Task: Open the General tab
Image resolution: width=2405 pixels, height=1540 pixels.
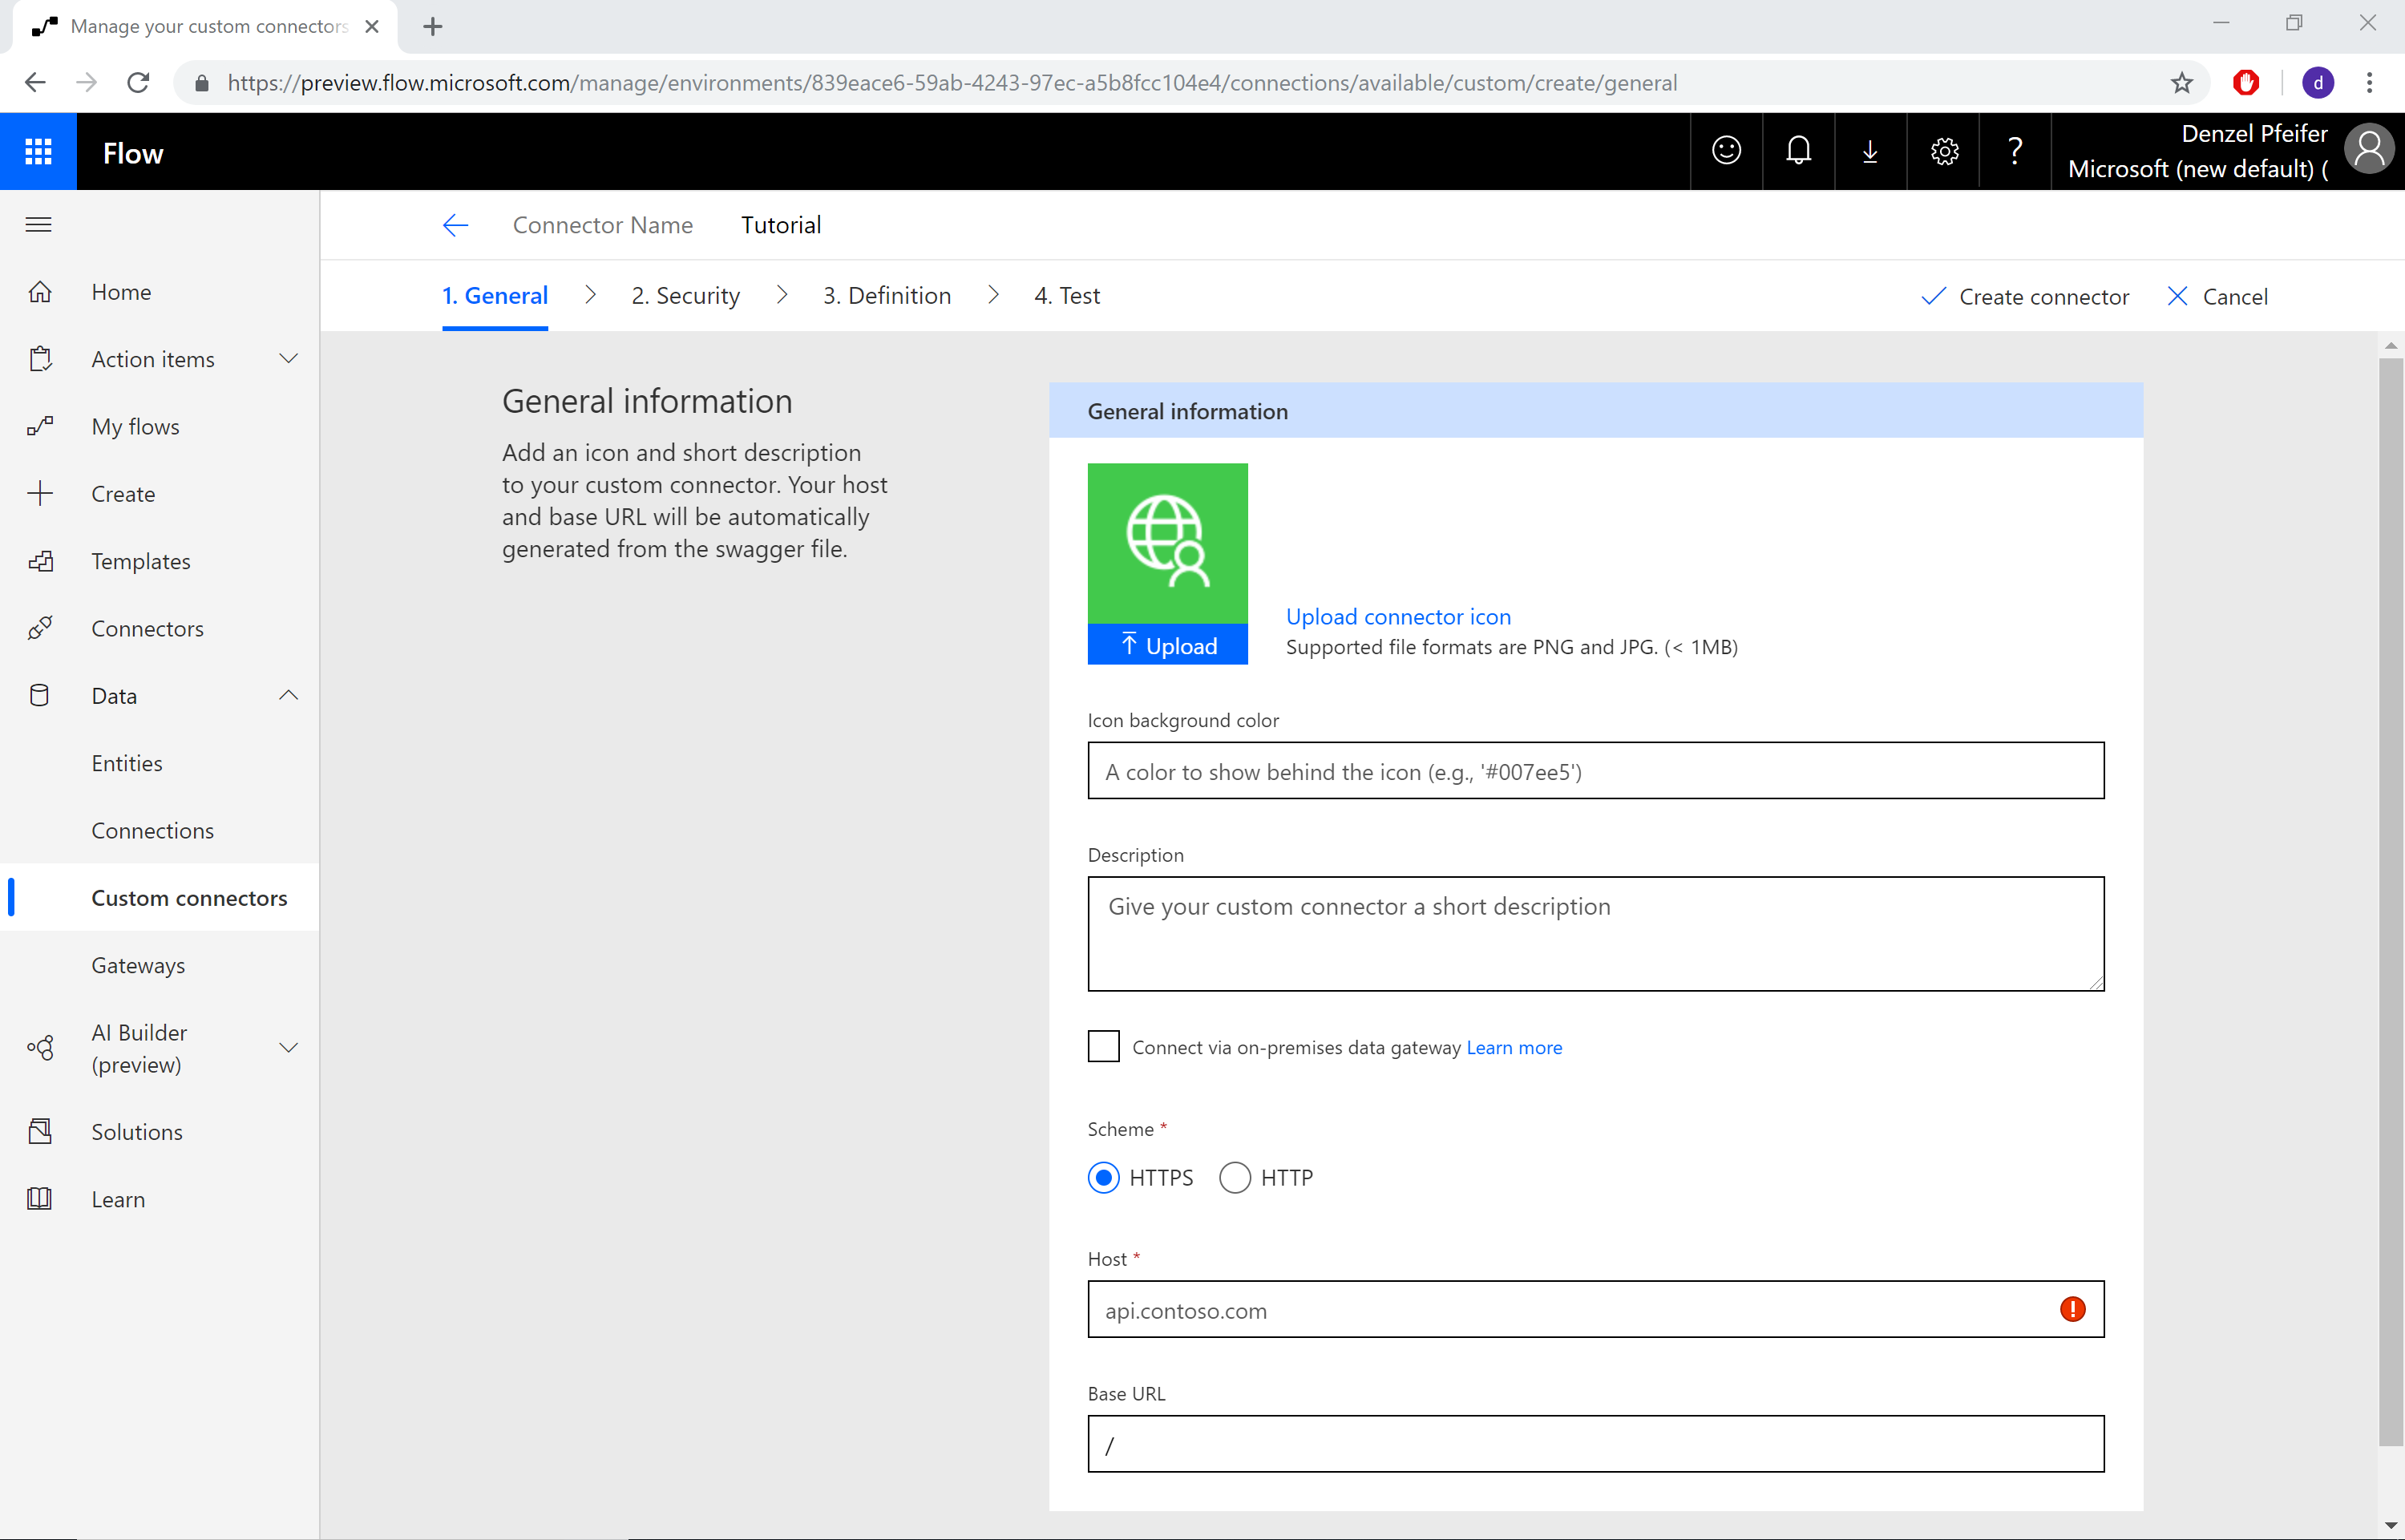Action: point(496,294)
